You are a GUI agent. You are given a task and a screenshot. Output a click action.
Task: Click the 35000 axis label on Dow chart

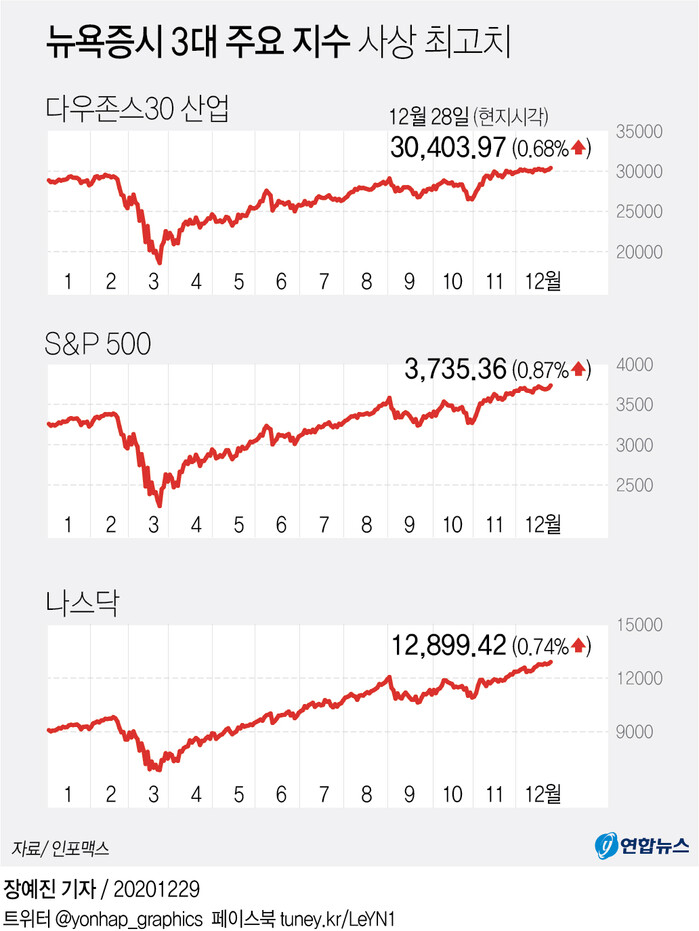635,131
